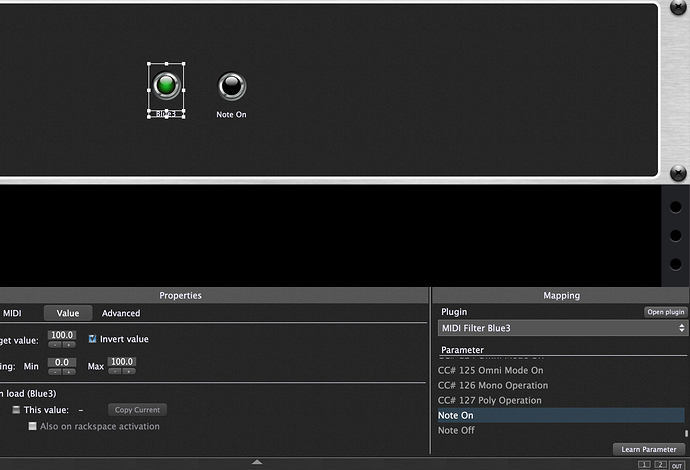The image size is (690, 470).
Task: Decrease the Max value with minus
Action: (115, 371)
